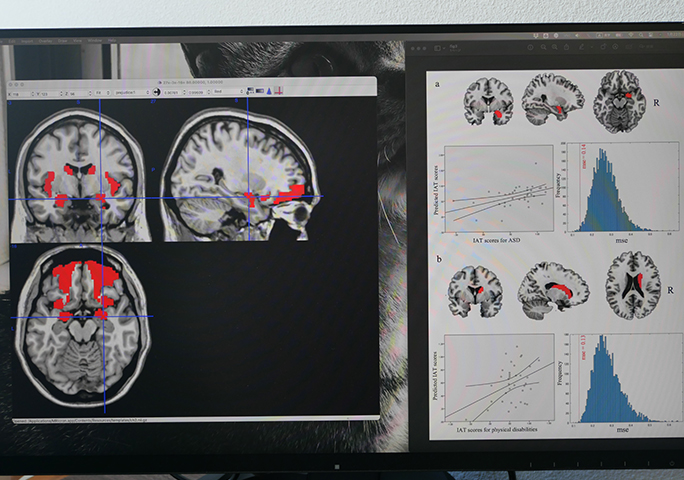Screen dimensions: 684x480
Task: Open the View menu
Action: click(77, 41)
